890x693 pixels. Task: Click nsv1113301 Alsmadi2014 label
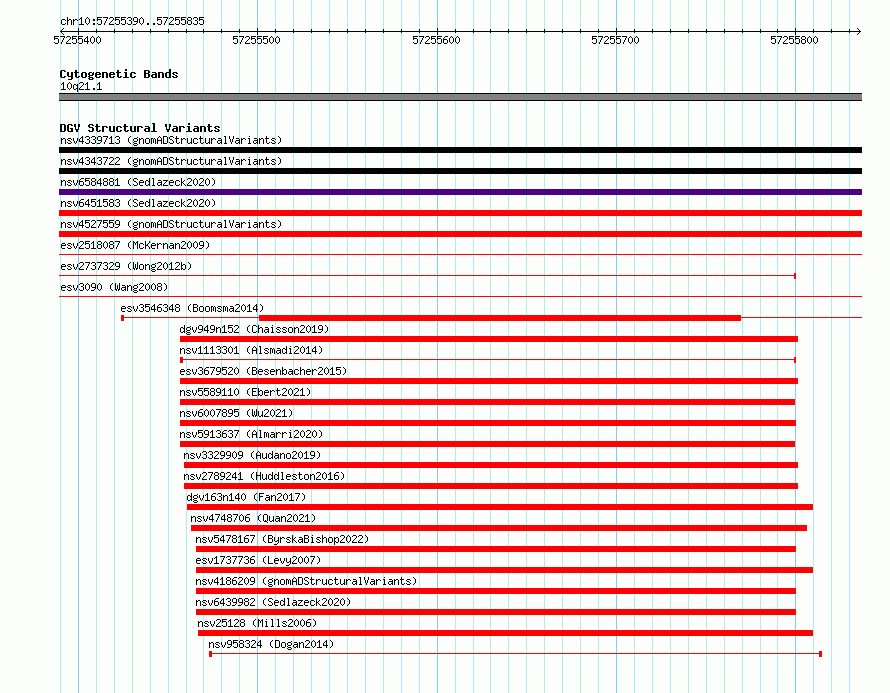pyautogui.click(x=251, y=350)
